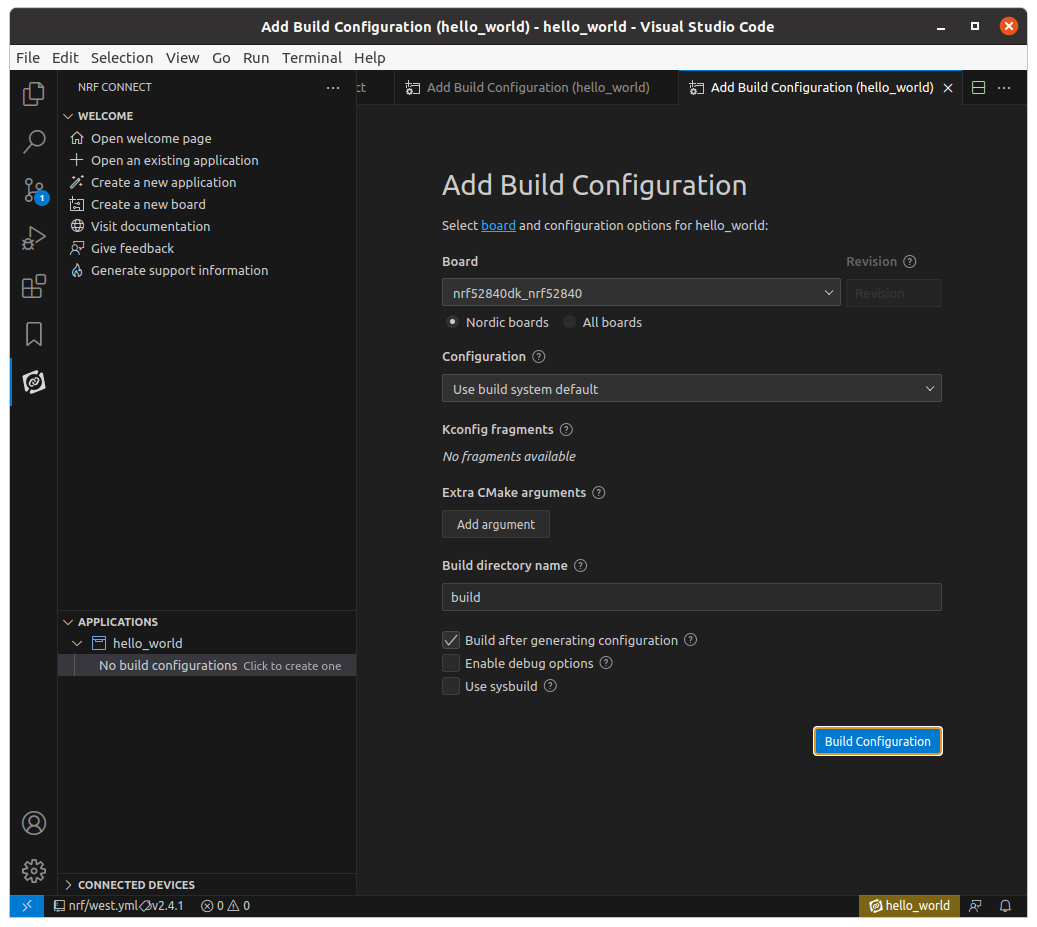This screenshot has width=1037, height=927.
Task: Open the Edit menu
Action: 65,58
